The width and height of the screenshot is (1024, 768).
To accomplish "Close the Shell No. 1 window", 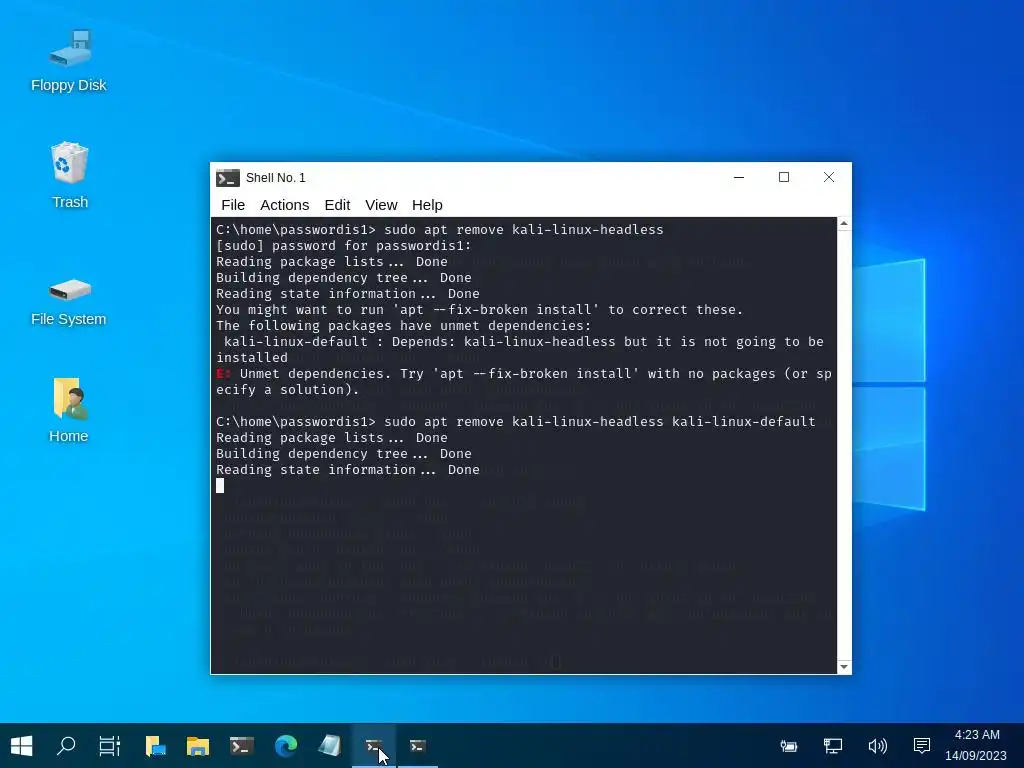I will (x=829, y=177).
